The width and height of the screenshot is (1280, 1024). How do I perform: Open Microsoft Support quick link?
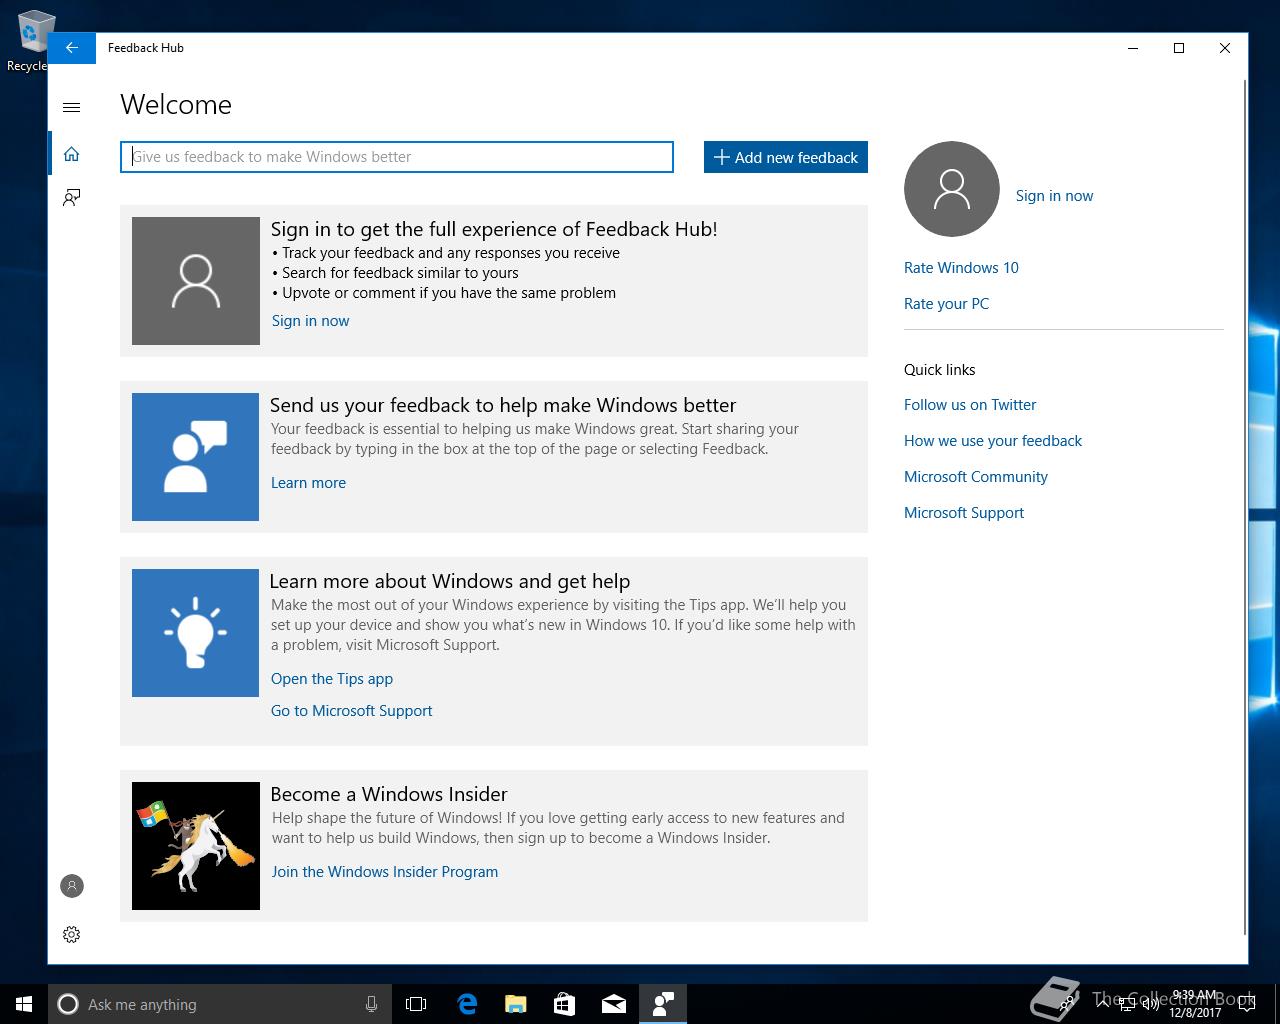tap(964, 513)
